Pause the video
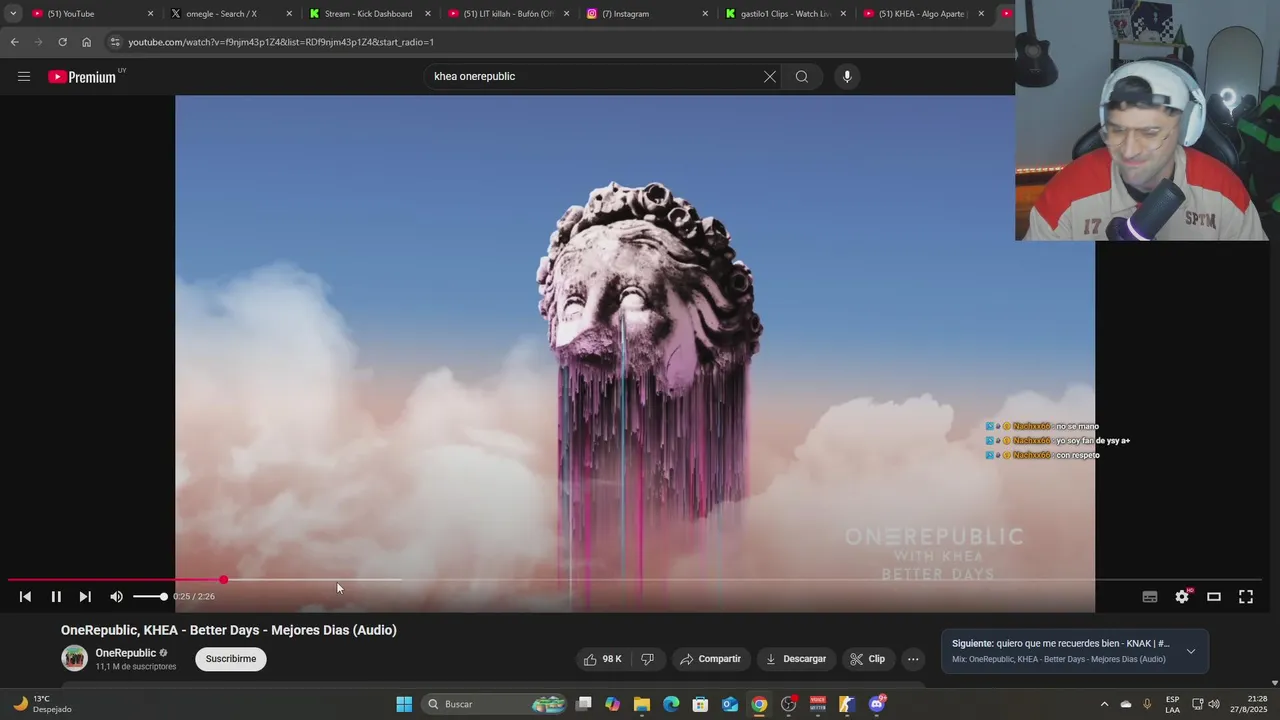1280x720 pixels. click(56, 597)
